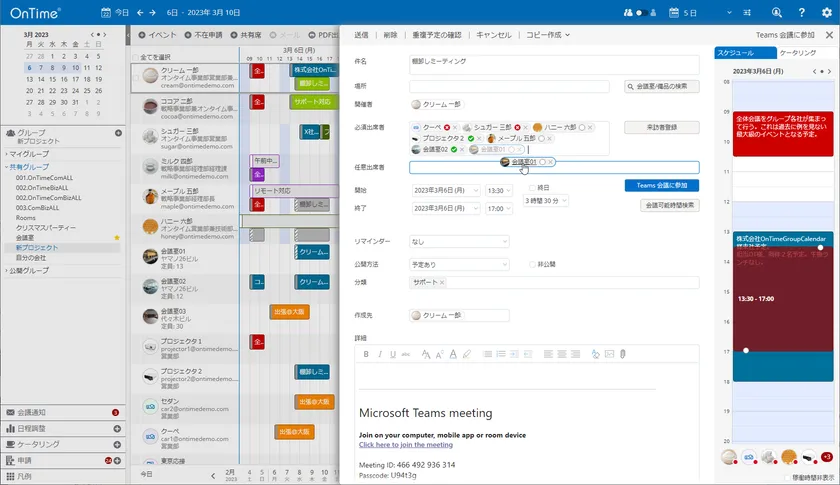840x485 pixels.
Task: Click the underline formatting icon
Action: (392, 354)
